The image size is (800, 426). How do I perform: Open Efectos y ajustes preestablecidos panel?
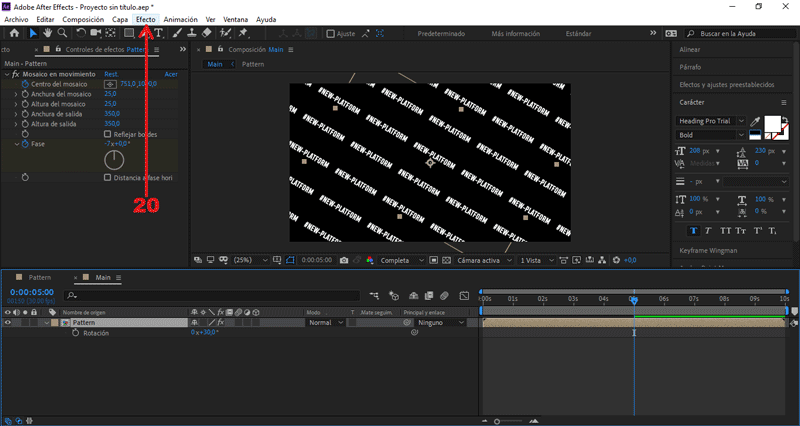tap(727, 85)
